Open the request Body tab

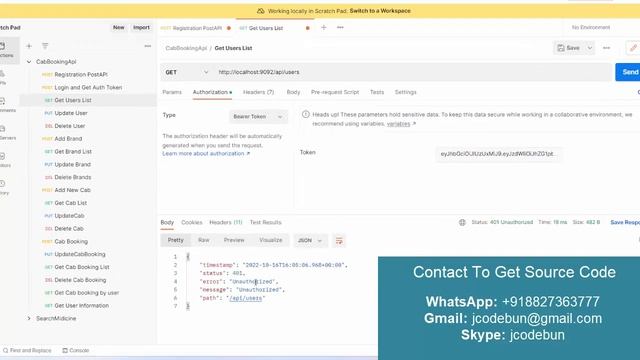coord(293,92)
